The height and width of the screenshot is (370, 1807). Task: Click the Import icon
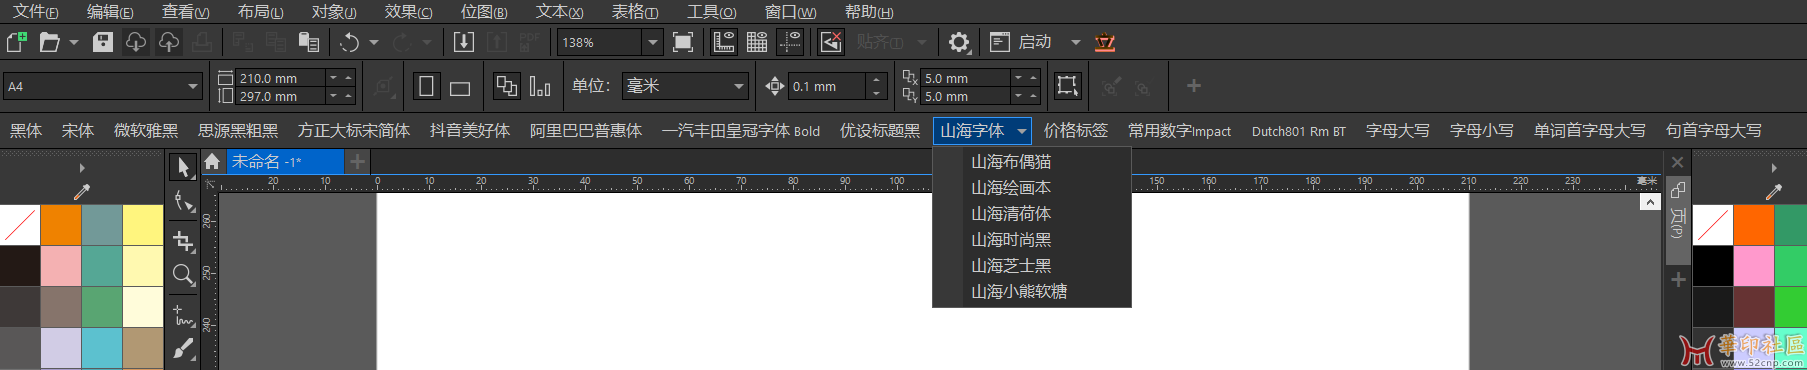click(x=464, y=42)
